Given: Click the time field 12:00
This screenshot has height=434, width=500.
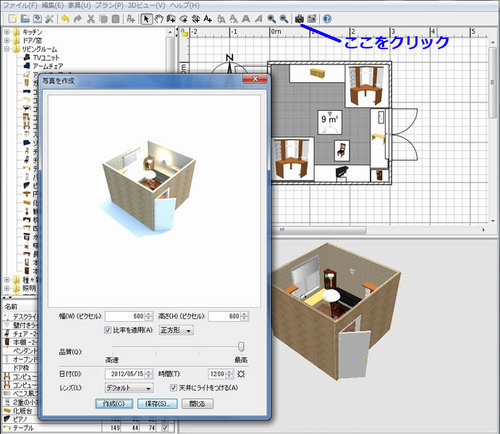Looking at the screenshot, I should click(x=217, y=374).
